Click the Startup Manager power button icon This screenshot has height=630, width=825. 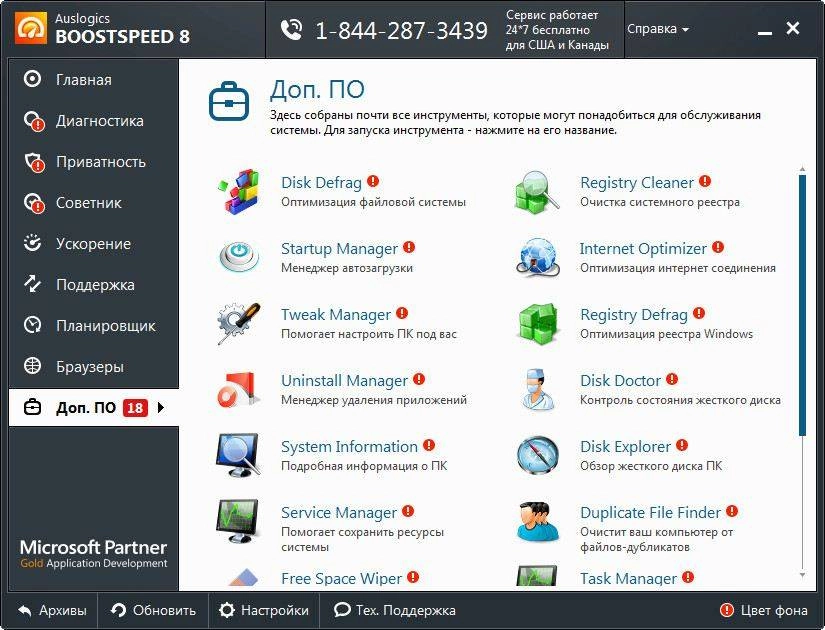coord(239,257)
